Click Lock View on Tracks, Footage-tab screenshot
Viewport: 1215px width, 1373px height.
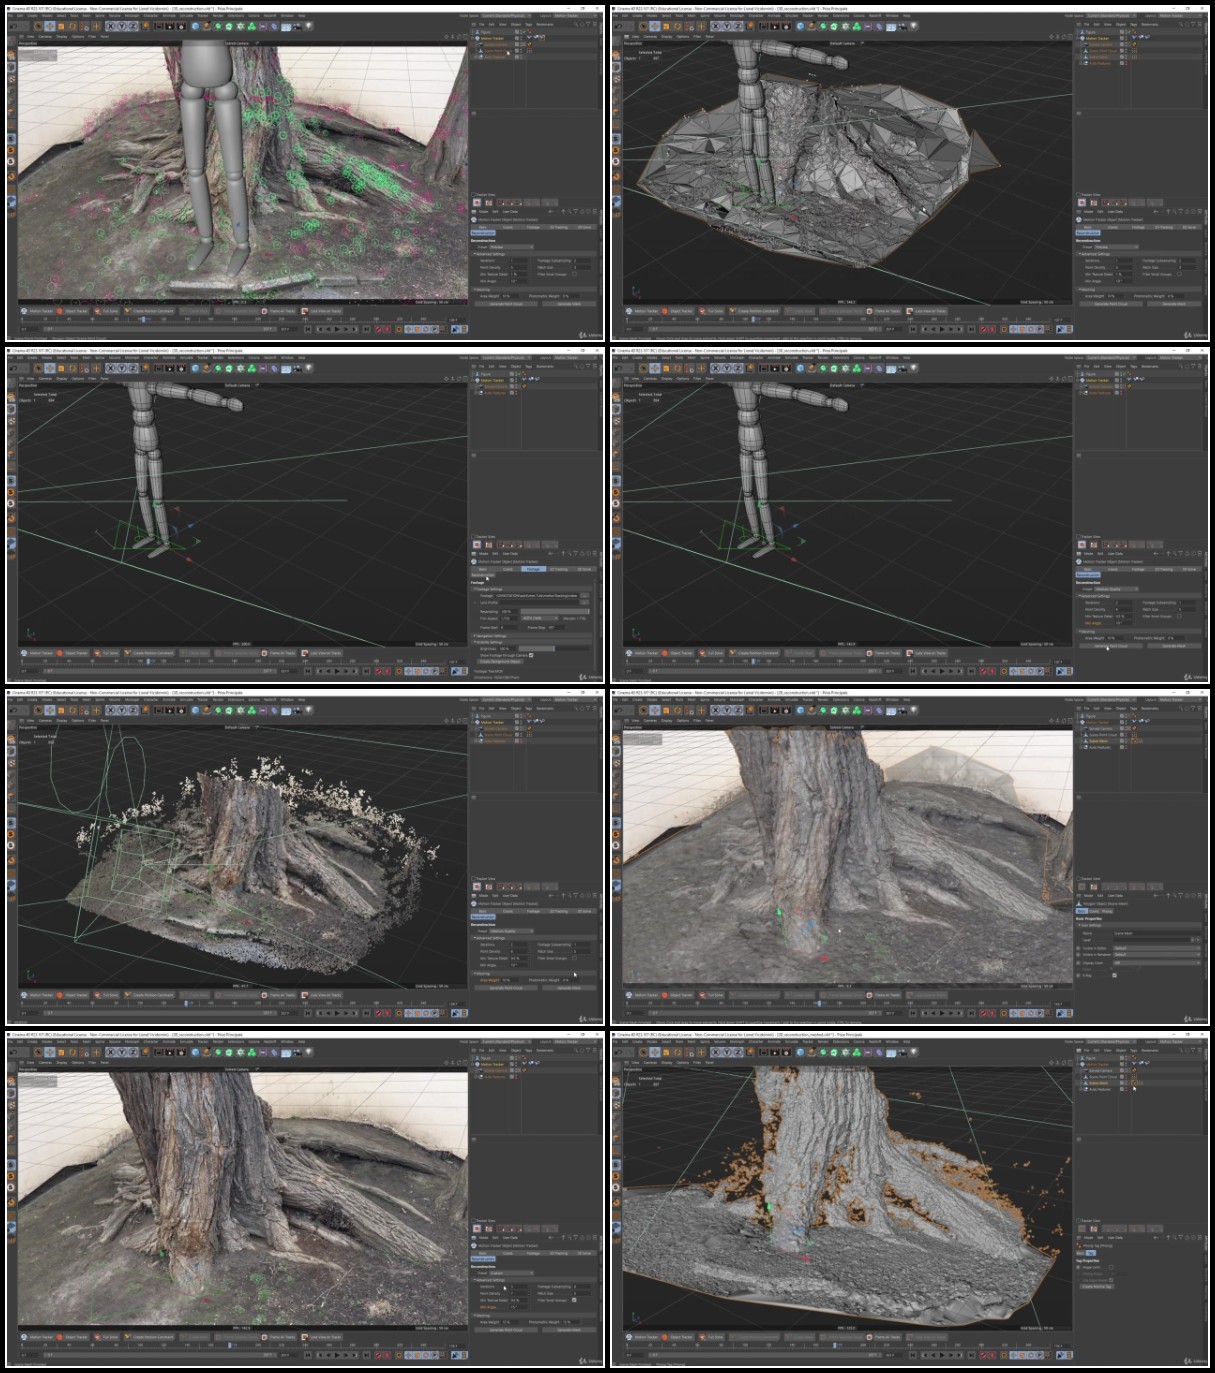click(x=321, y=653)
